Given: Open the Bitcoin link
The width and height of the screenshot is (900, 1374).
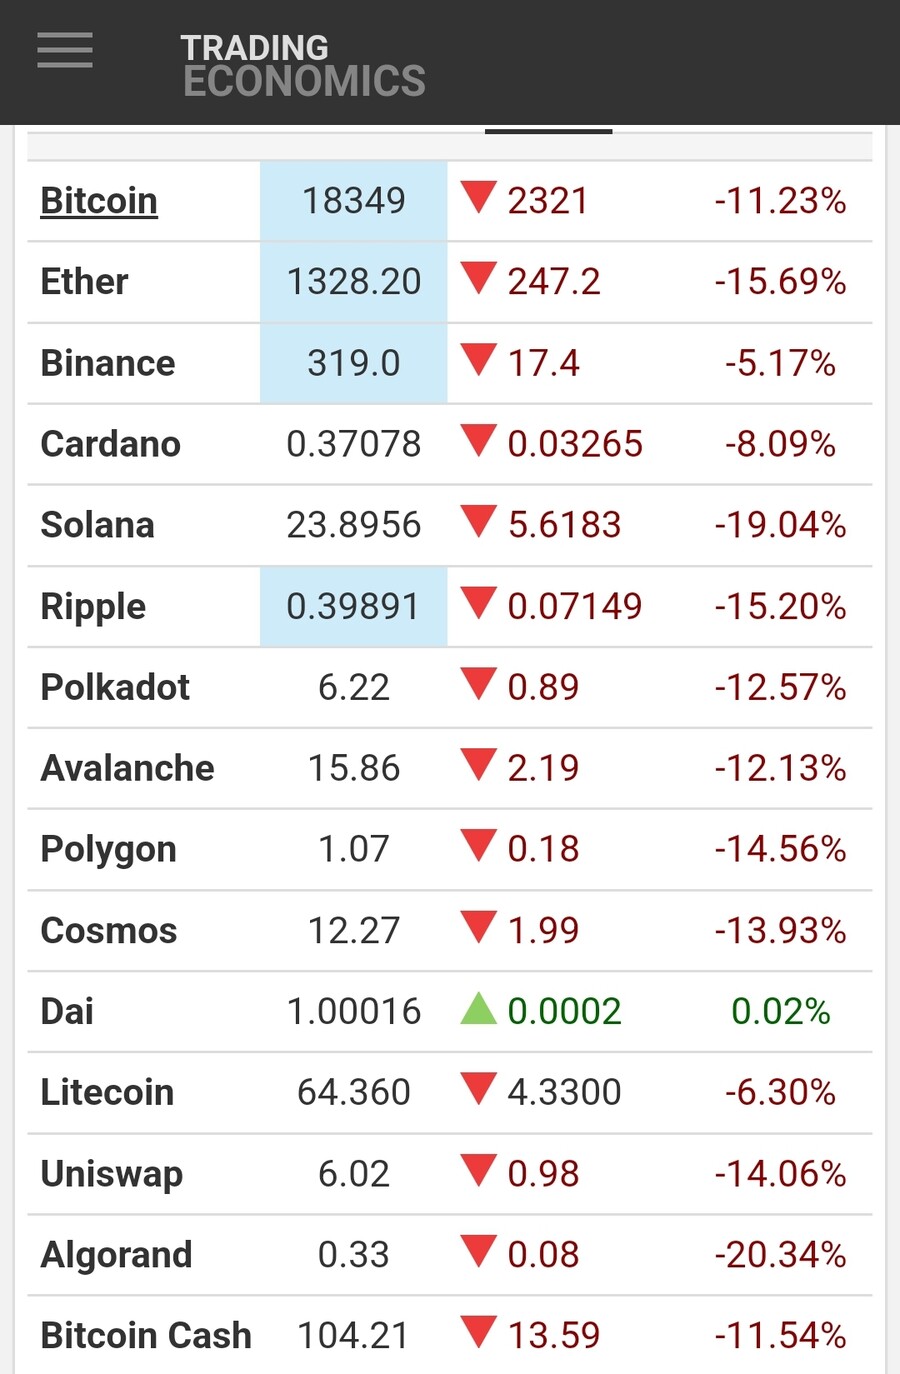Looking at the screenshot, I should (x=99, y=201).
